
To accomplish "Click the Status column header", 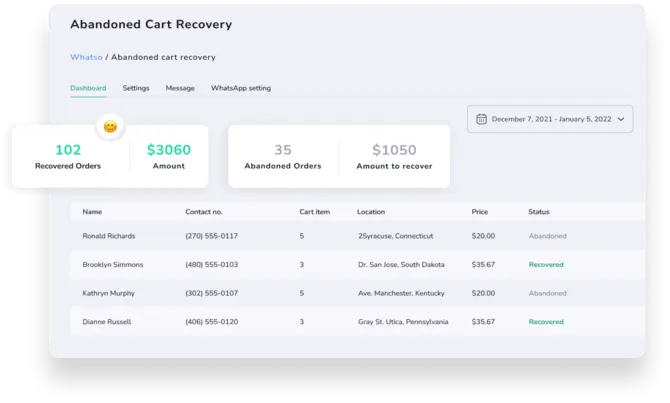I will click(x=539, y=212).
